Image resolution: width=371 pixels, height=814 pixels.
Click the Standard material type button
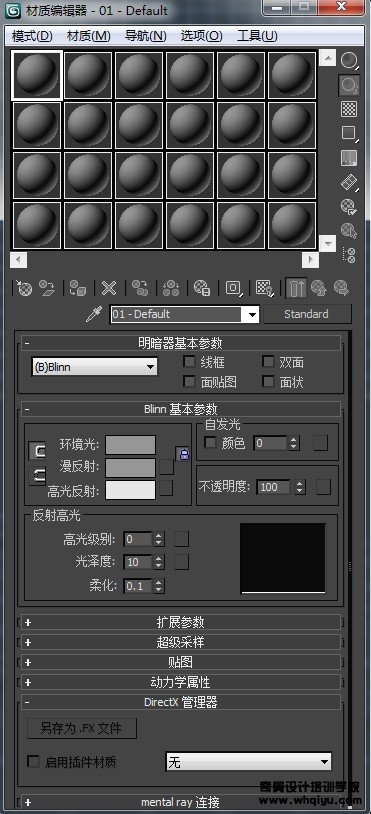tap(307, 314)
